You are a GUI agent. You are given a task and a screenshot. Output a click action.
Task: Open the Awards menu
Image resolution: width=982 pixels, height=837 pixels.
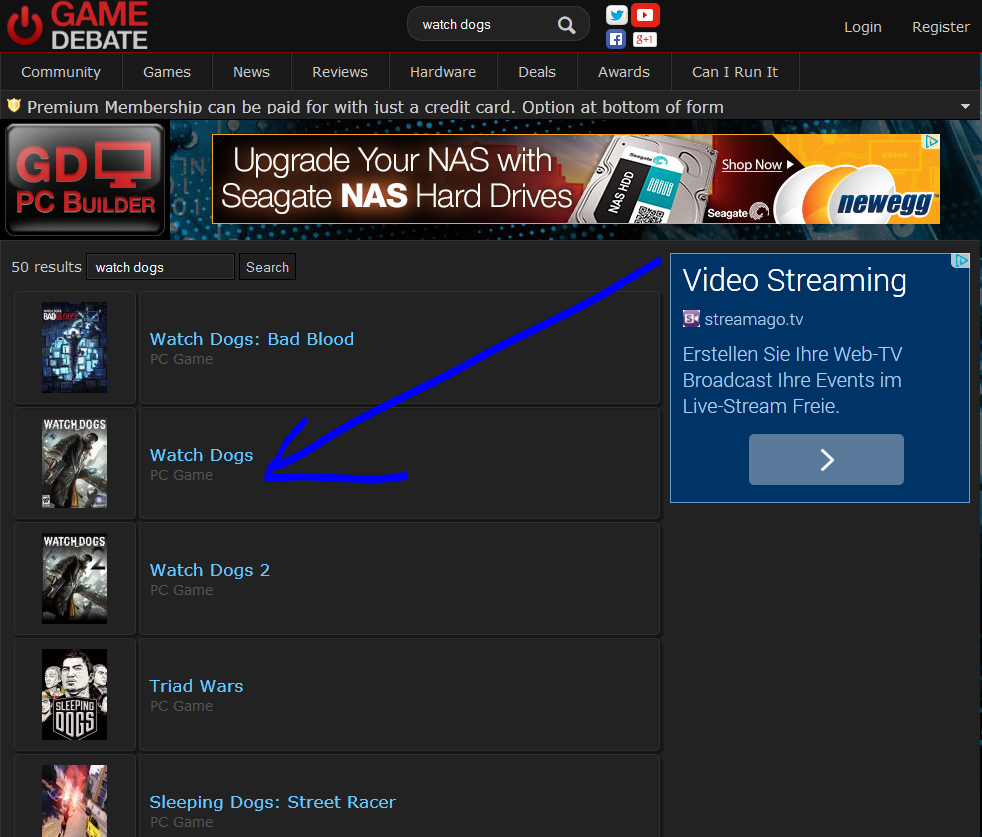pos(624,72)
